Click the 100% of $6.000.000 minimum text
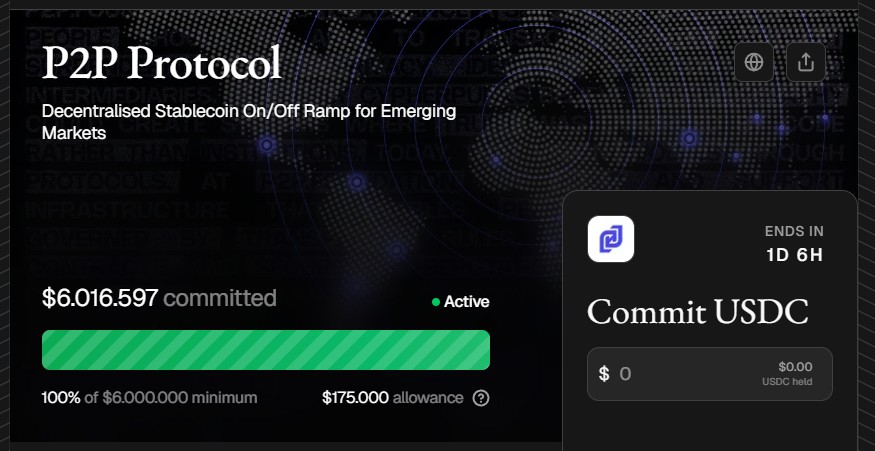 click(x=149, y=398)
